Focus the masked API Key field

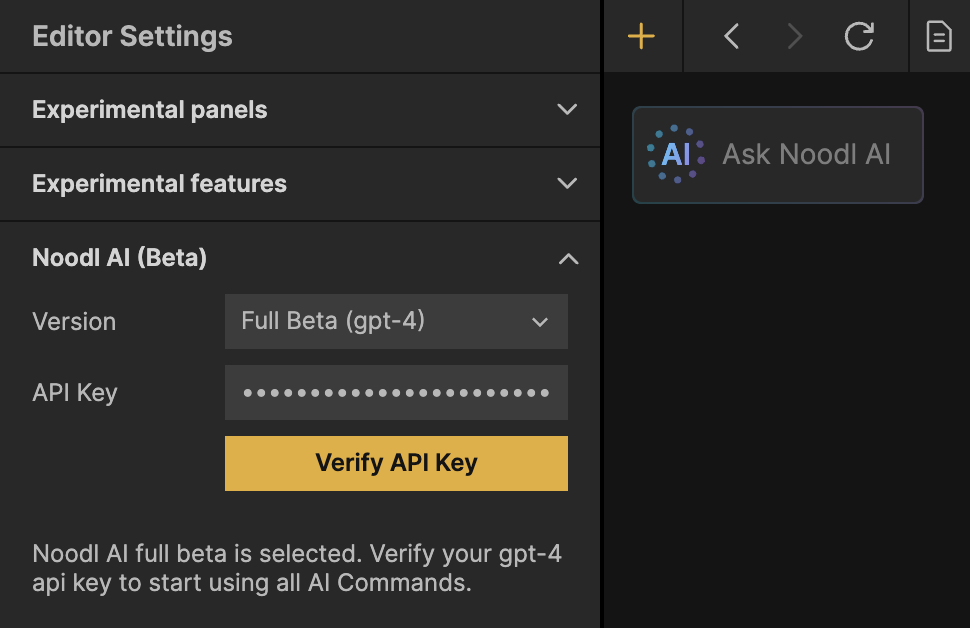(396, 393)
